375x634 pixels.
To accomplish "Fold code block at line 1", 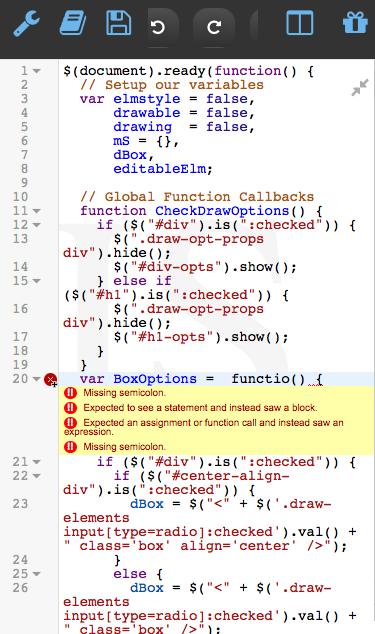I will [36, 71].
